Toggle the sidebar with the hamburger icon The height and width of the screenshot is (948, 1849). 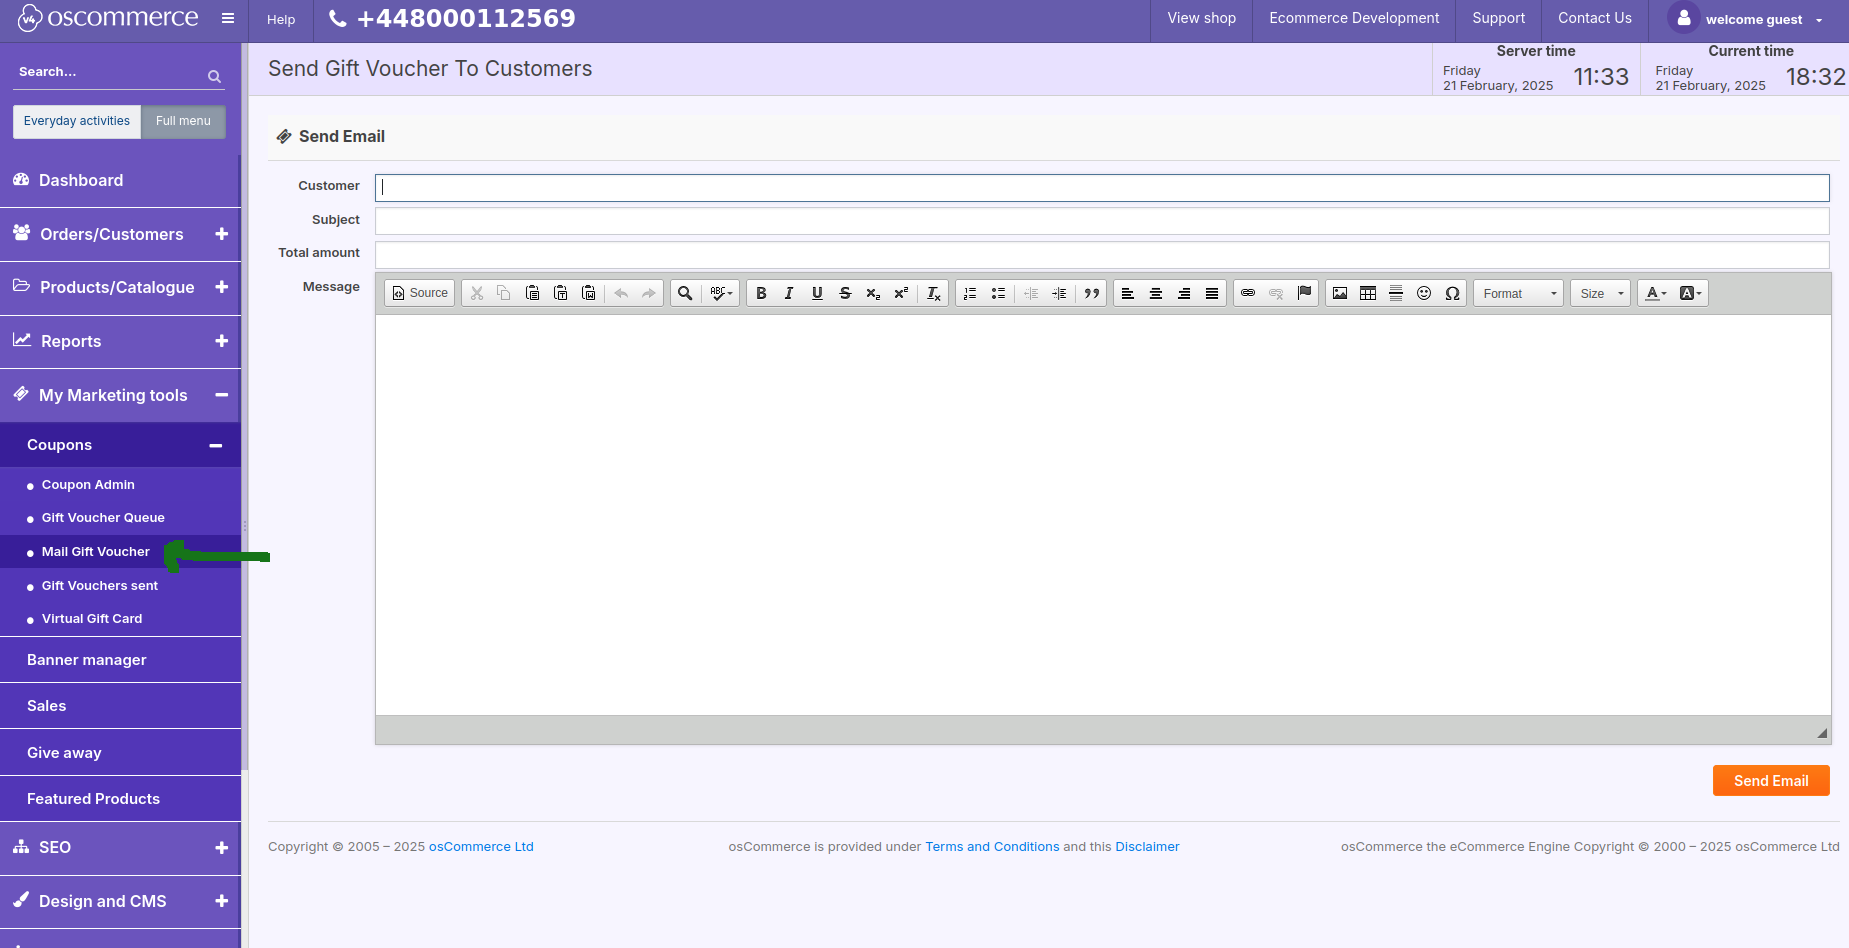point(228,18)
